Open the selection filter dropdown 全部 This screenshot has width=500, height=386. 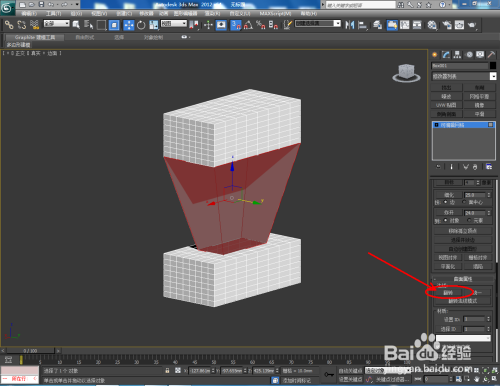pos(57,24)
